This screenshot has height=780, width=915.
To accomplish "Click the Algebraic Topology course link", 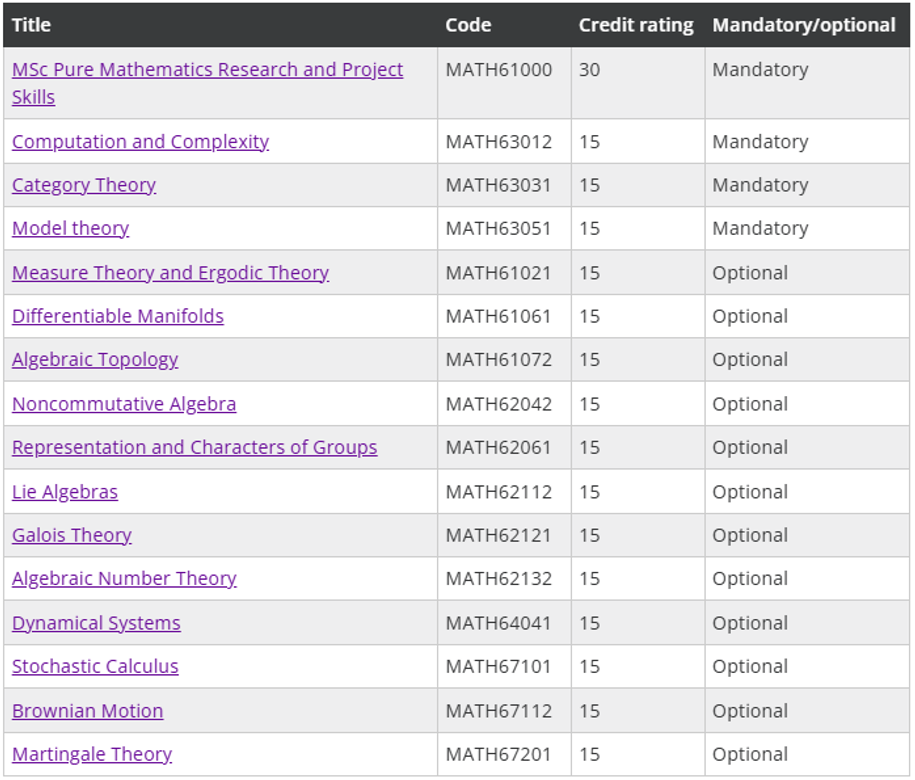I will 95,359.
